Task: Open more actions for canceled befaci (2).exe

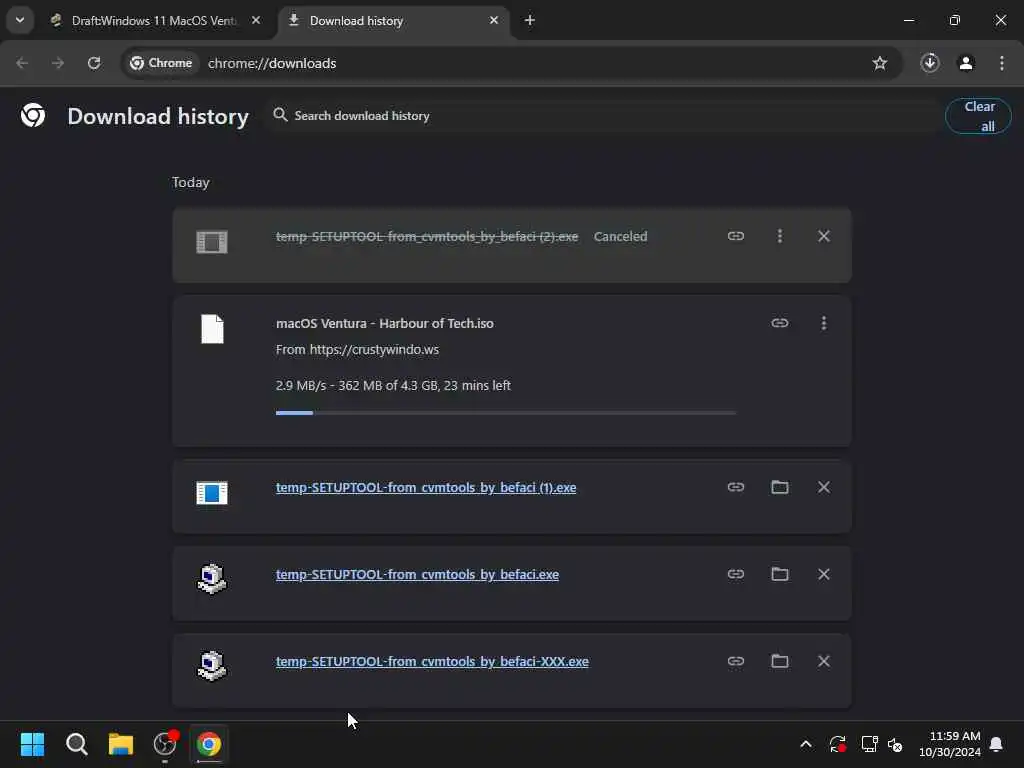Action: pos(780,236)
